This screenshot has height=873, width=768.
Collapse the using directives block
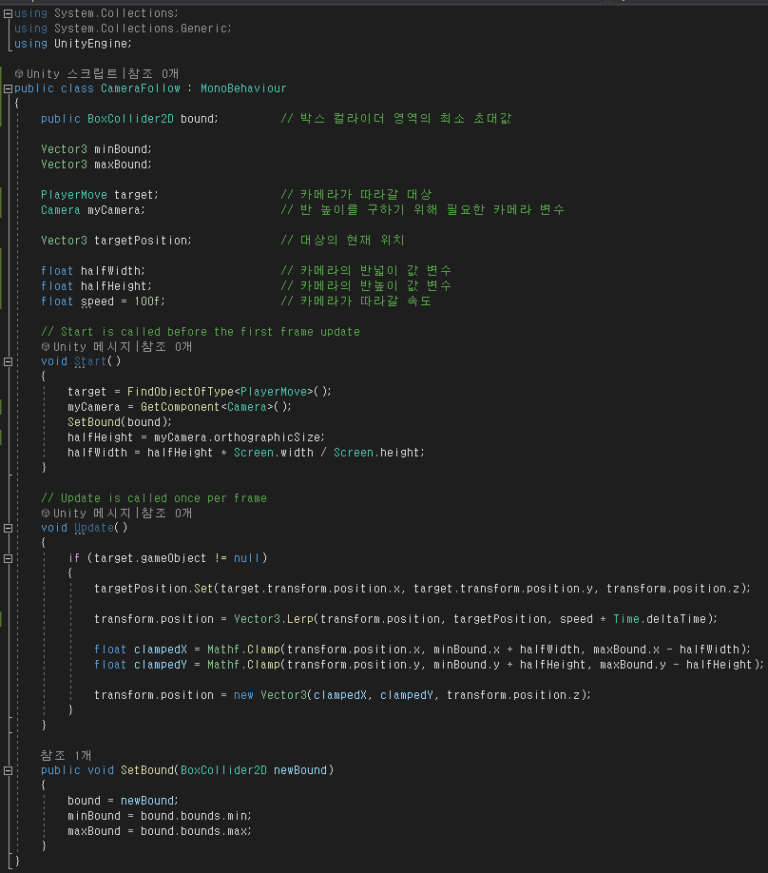click(x=8, y=13)
